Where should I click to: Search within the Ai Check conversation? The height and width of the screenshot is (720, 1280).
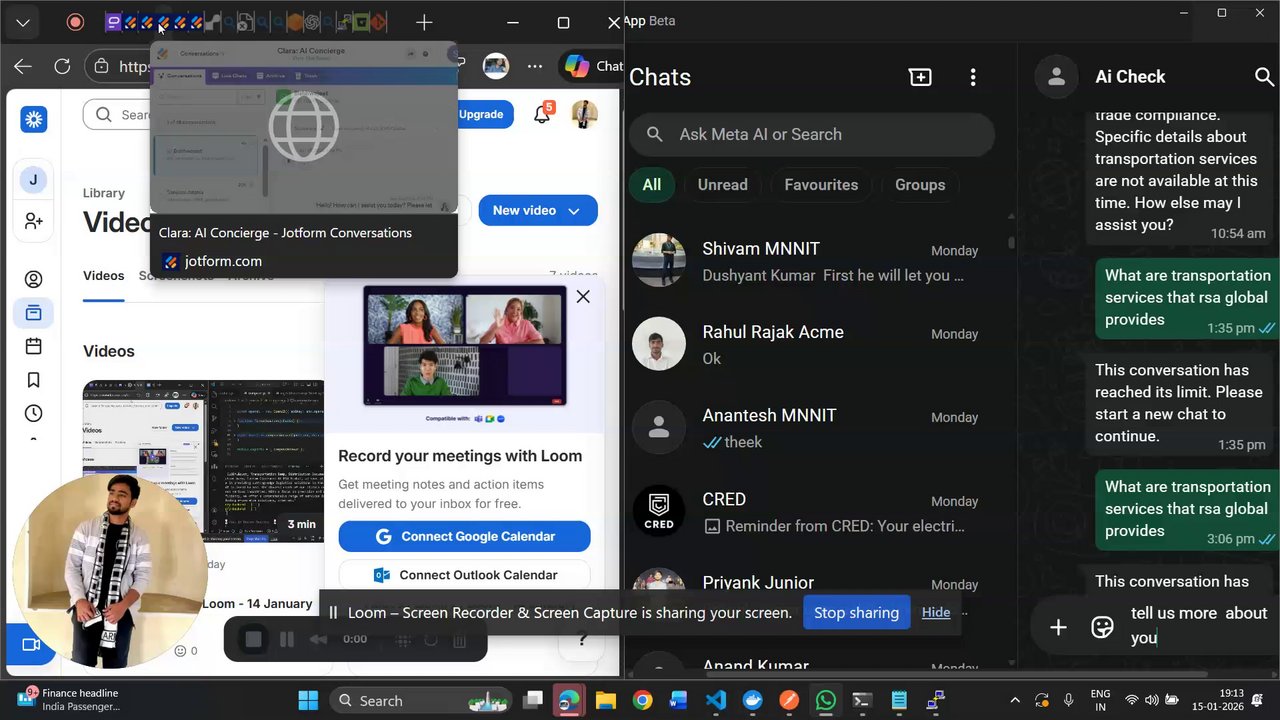tap(1263, 77)
